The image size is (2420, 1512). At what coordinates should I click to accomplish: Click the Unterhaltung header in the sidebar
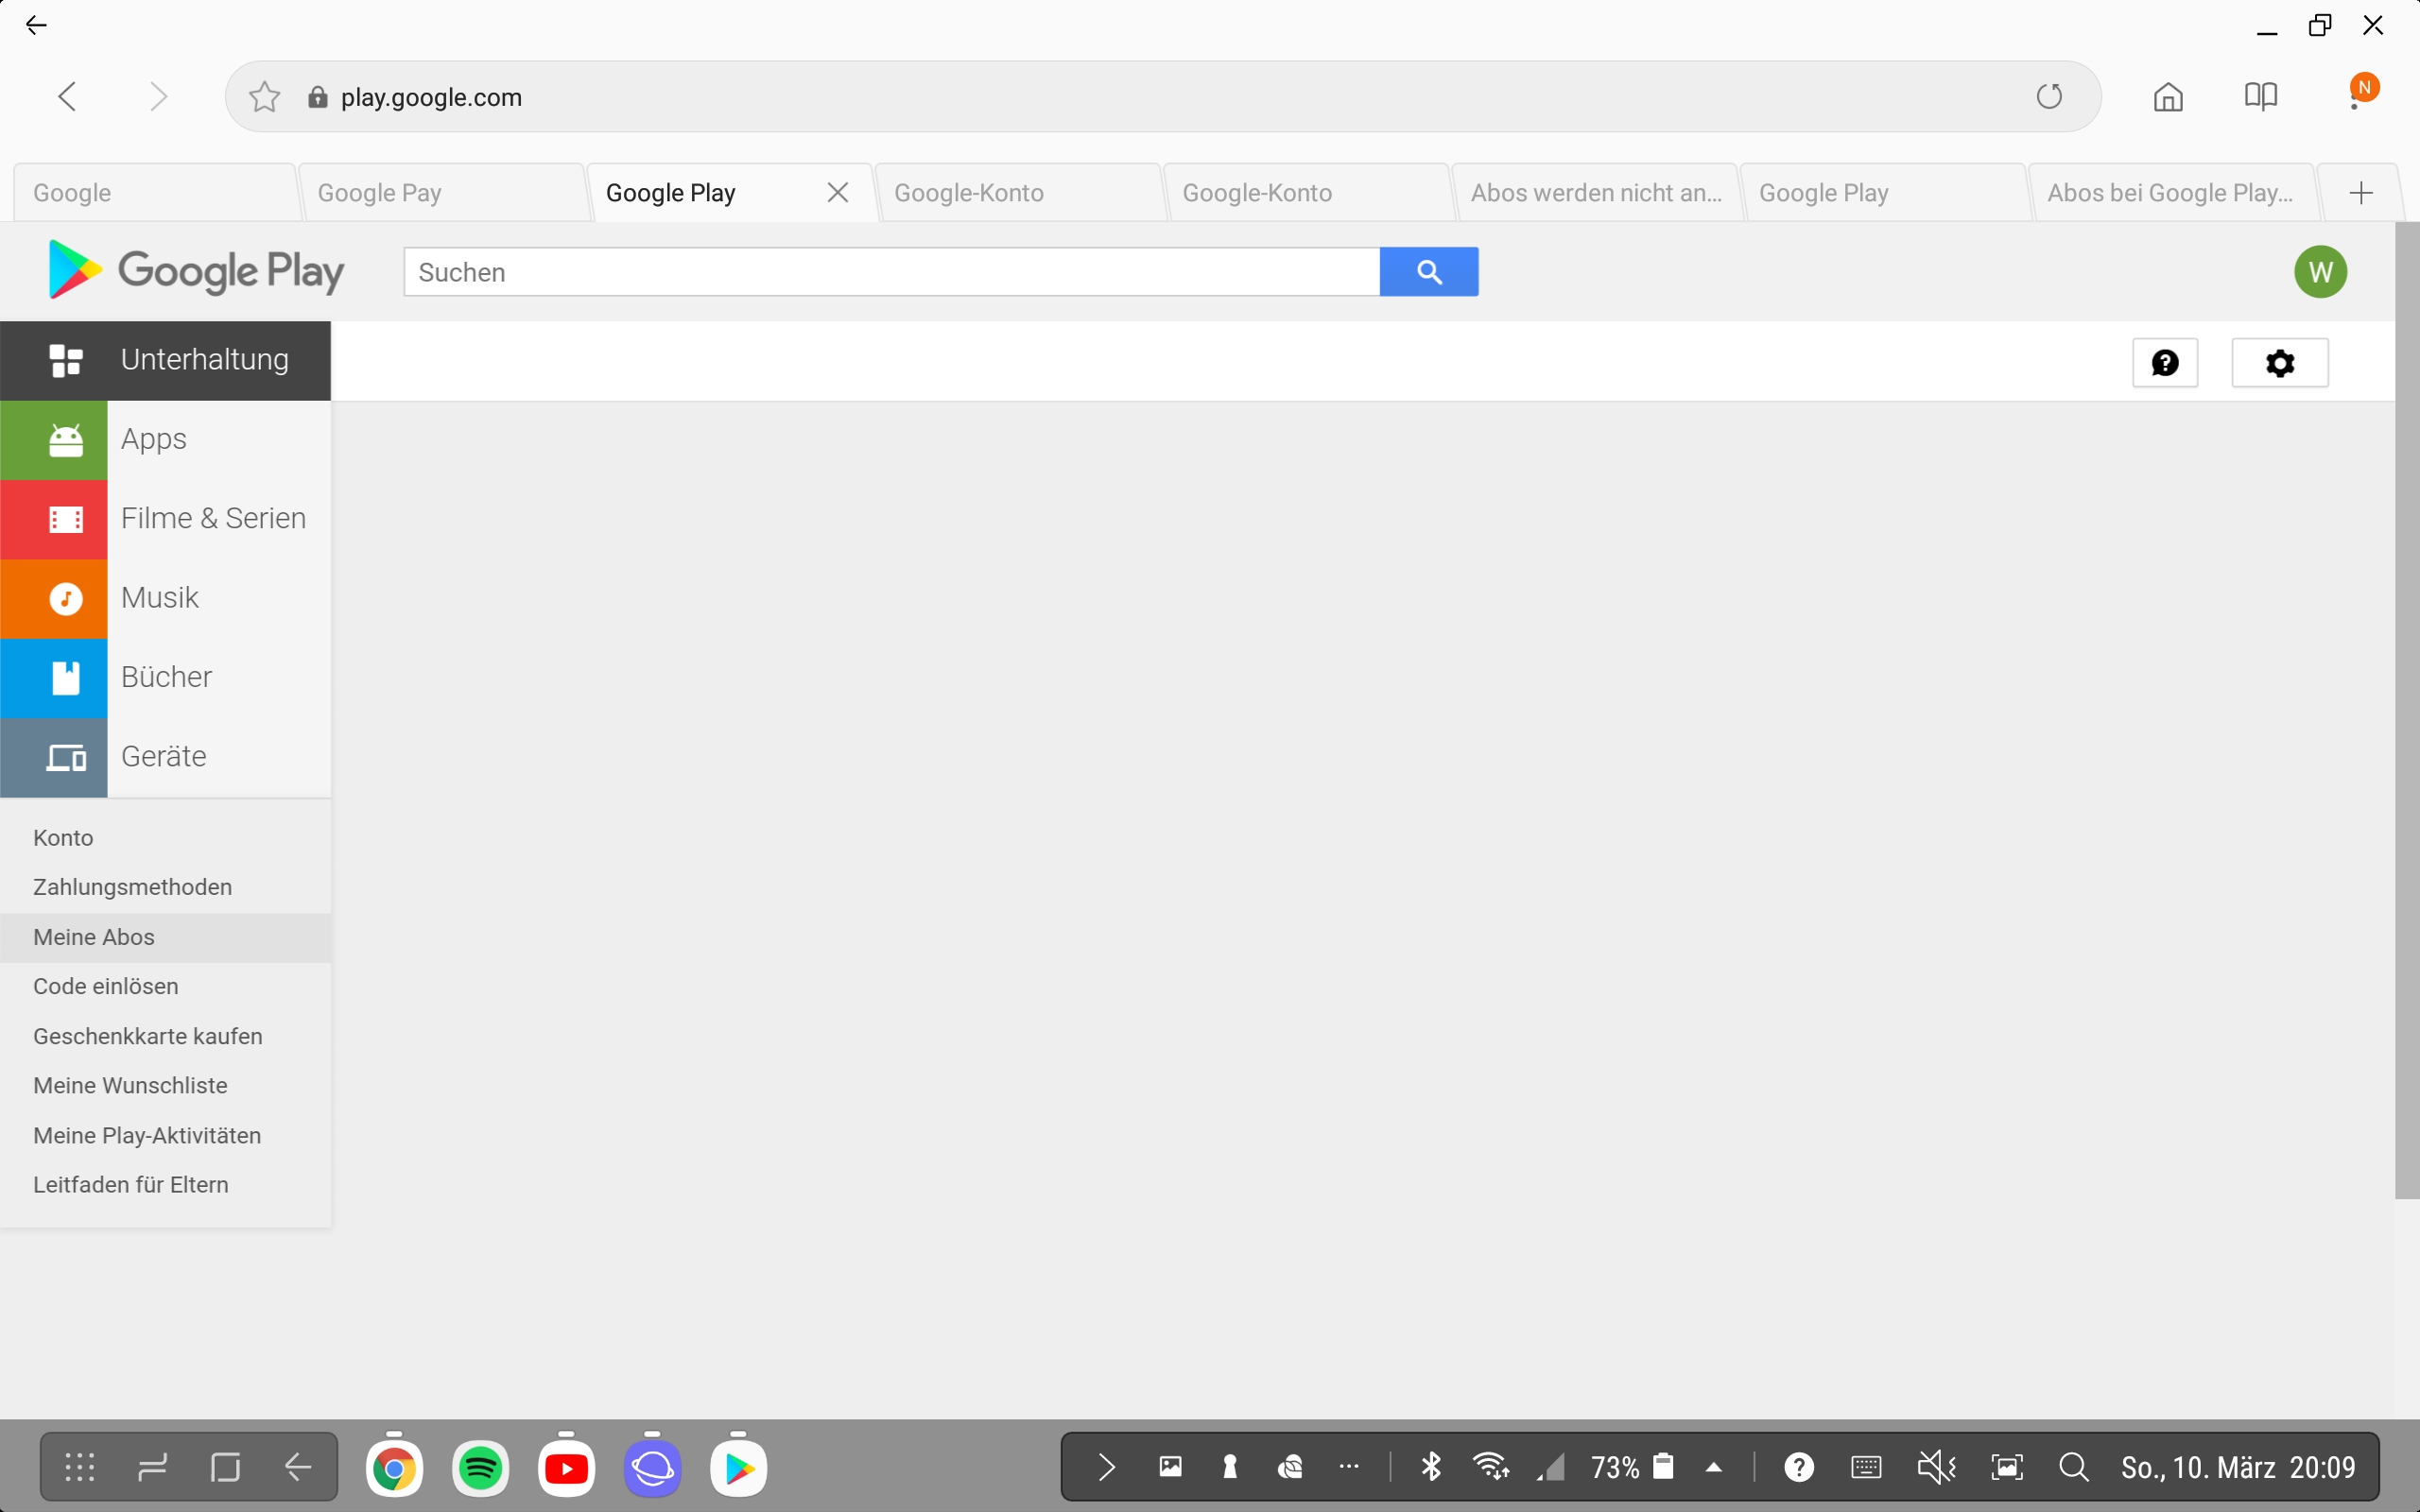[166, 360]
